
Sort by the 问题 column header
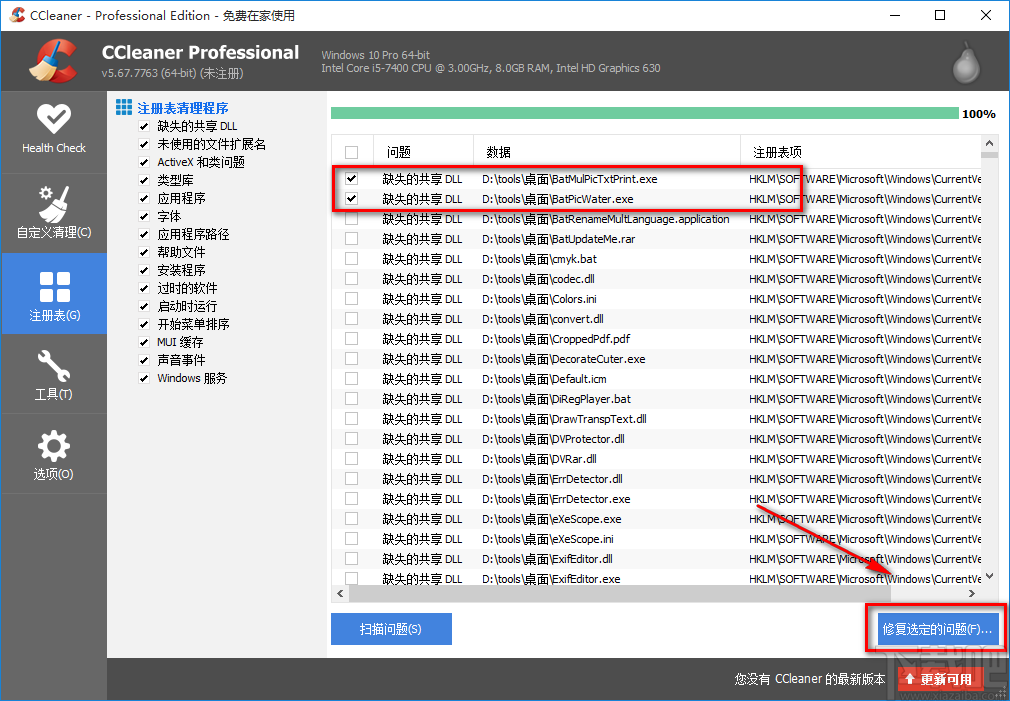click(x=423, y=152)
